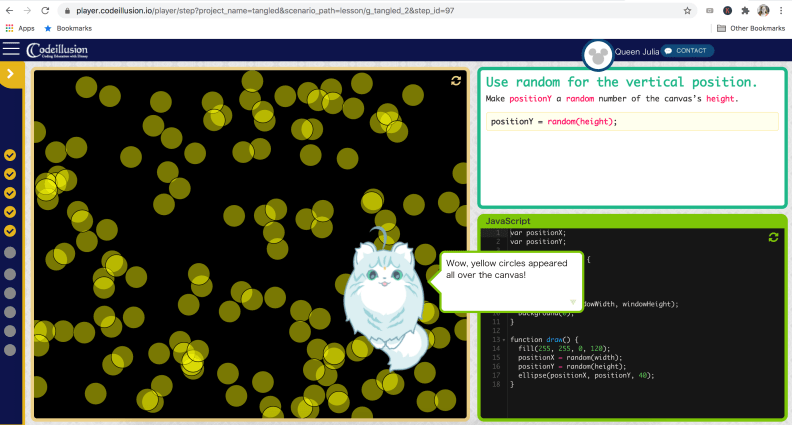Refresh the canvas preview
The width and height of the screenshot is (792, 425).
tap(456, 81)
